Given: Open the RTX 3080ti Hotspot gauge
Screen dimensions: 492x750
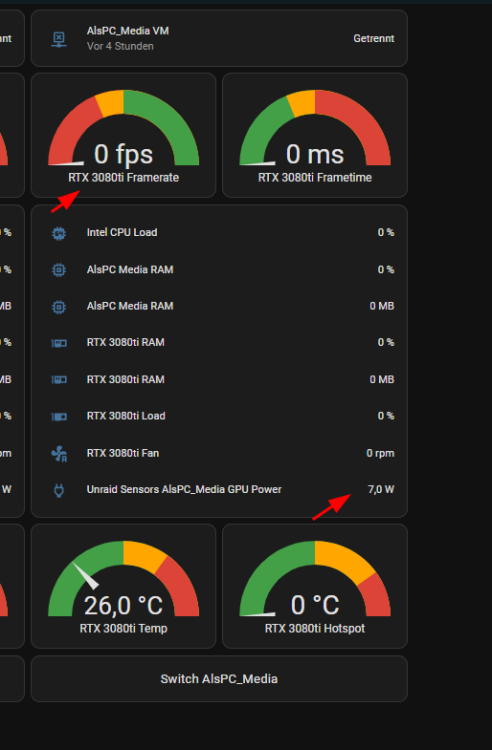Looking at the screenshot, I should click(315, 586).
